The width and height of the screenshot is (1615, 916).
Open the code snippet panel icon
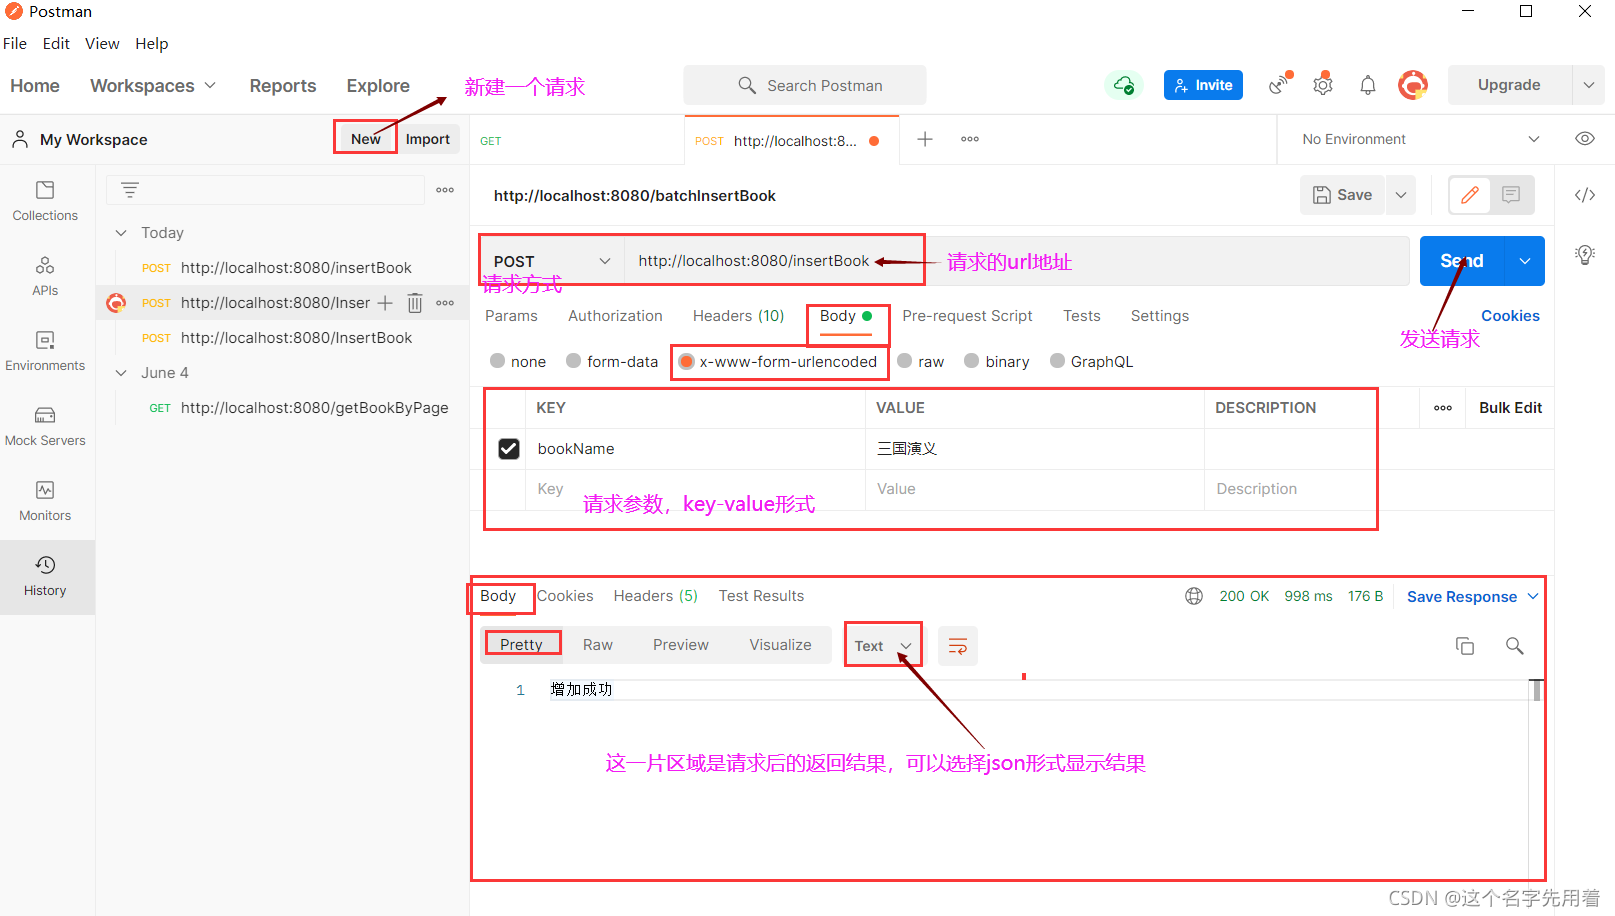[1585, 195]
